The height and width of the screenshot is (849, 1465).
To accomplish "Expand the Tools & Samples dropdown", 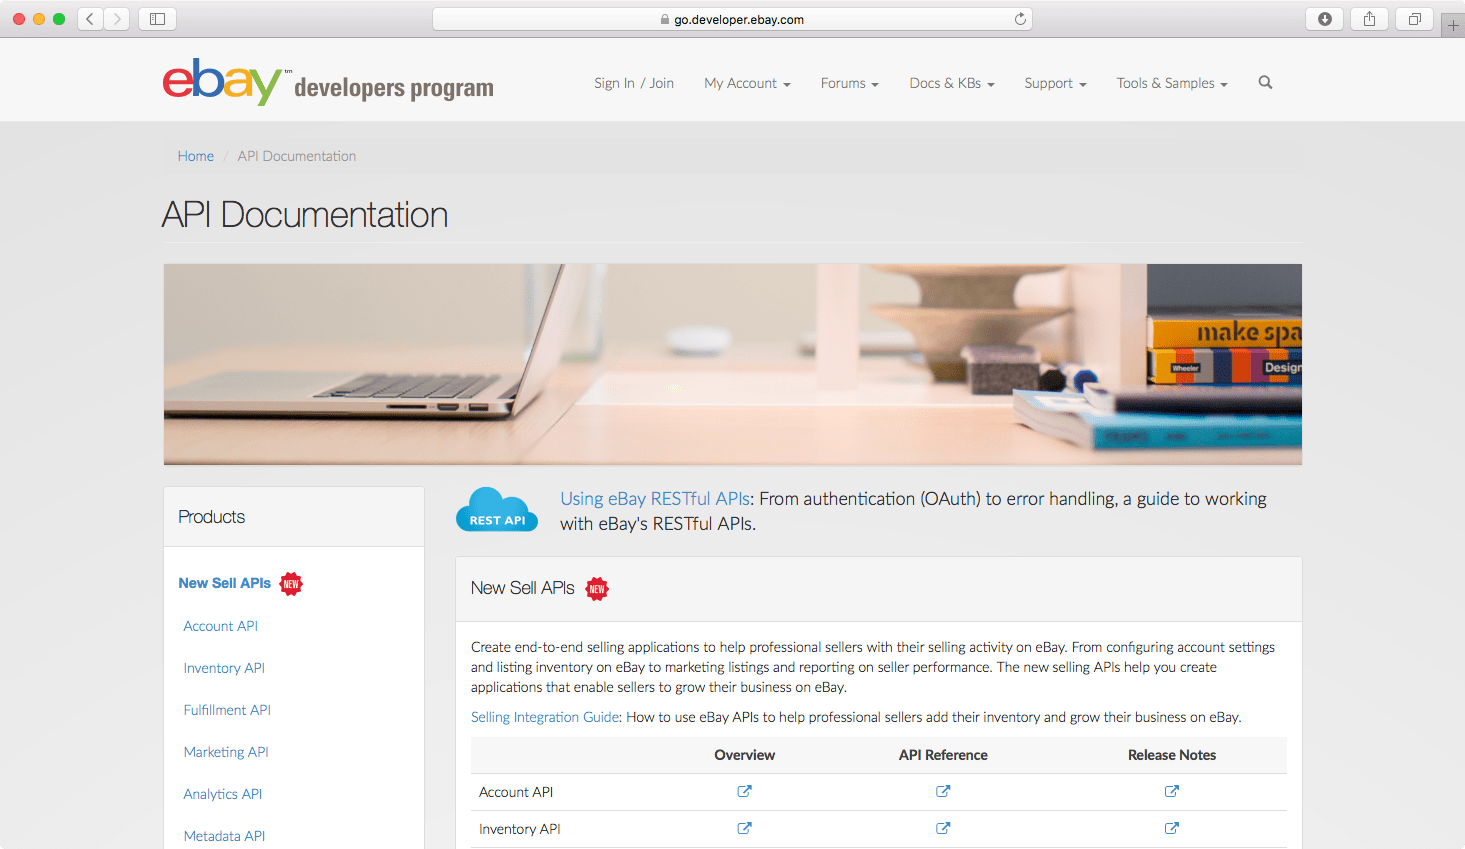I will [x=1170, y=84].
